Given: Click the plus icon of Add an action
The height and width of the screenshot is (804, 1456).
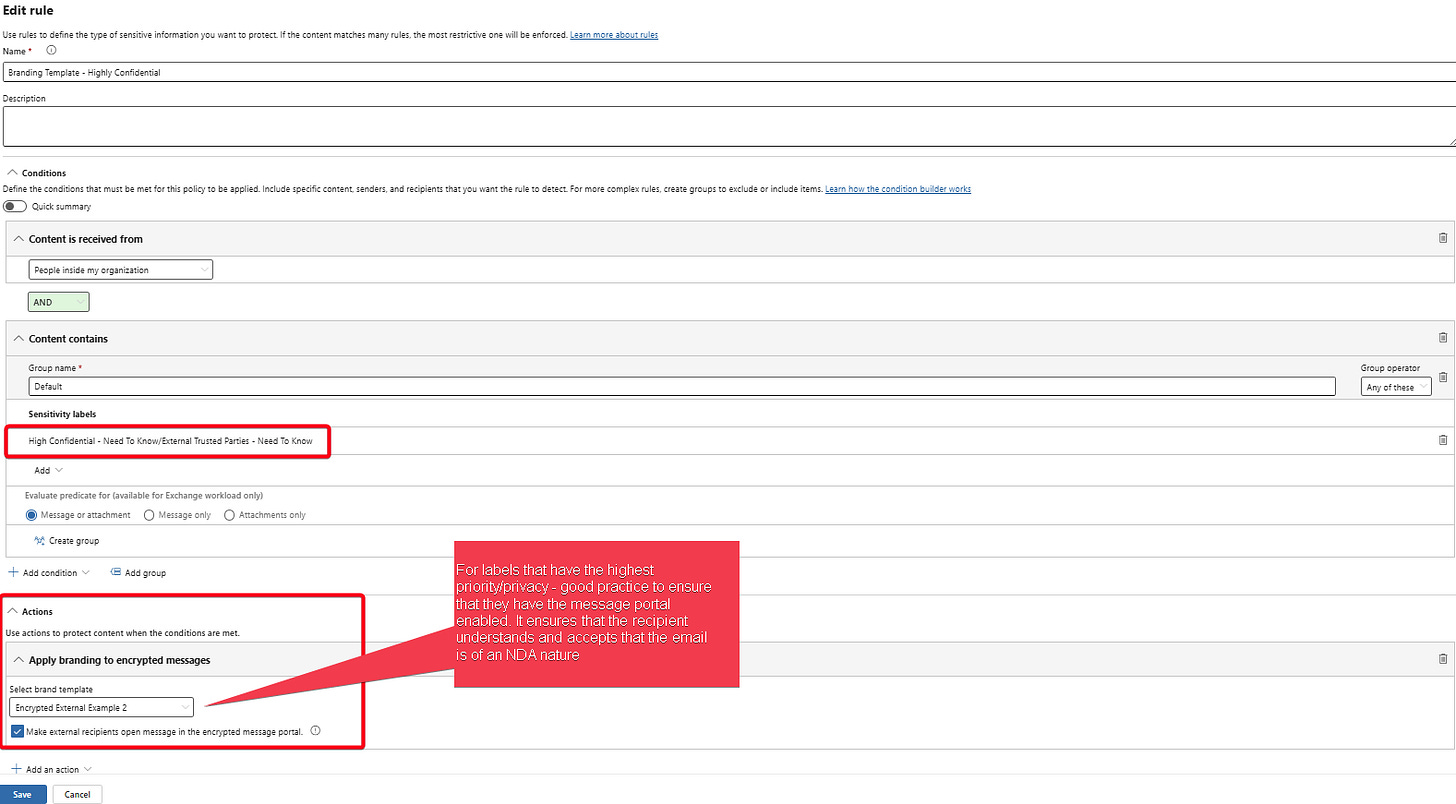Looking at the screenshot, I should [16, 770].
